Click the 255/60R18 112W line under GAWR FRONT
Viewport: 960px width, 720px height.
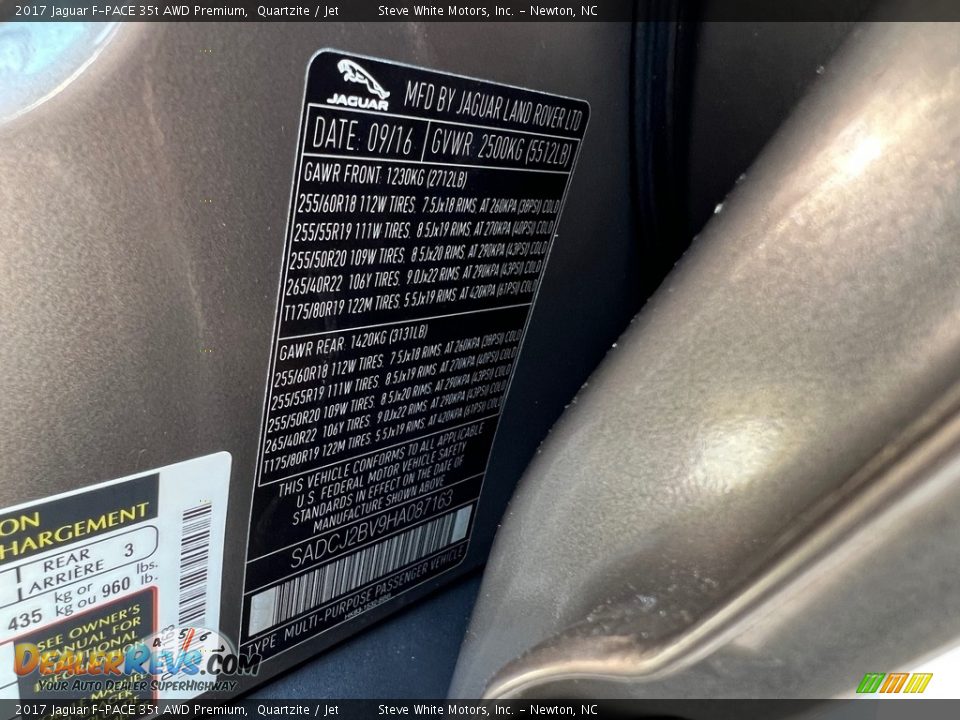(428, 204)
